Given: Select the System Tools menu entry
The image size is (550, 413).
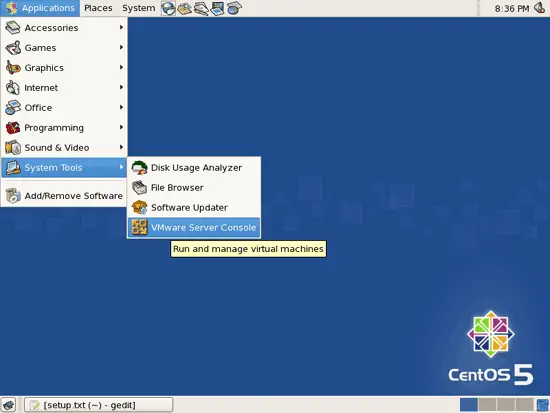Looking at the screenshot, I should click(x=64, y=168).
